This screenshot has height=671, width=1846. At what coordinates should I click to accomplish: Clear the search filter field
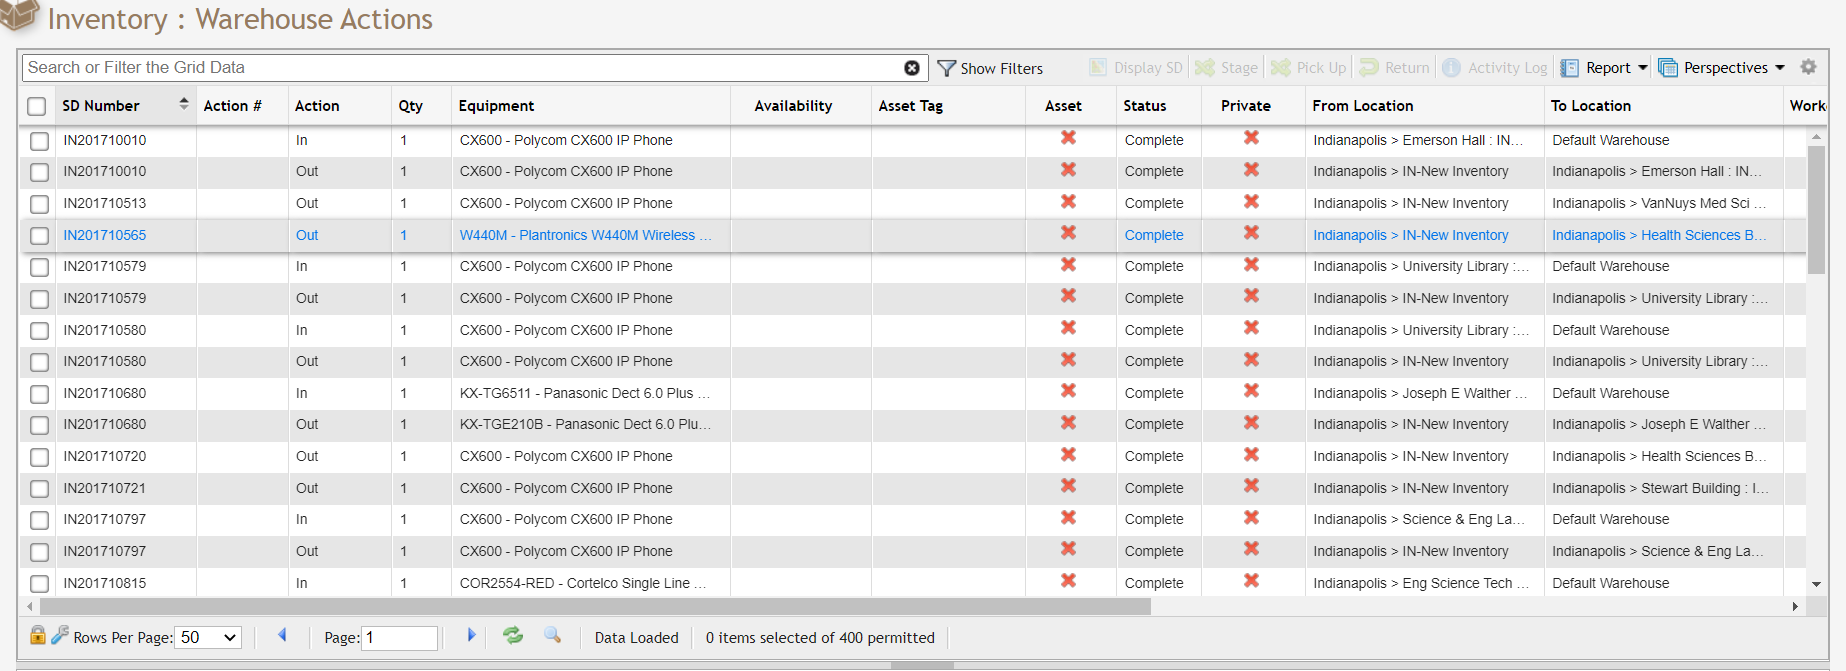(x=911, y=68)
